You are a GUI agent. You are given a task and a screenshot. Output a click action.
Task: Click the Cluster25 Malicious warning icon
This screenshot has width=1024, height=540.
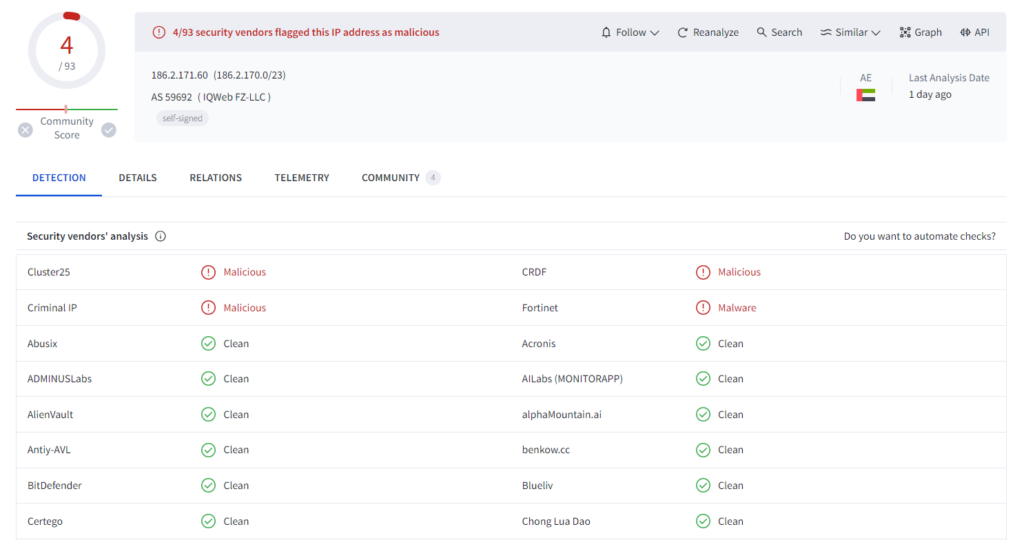(208, 272)
